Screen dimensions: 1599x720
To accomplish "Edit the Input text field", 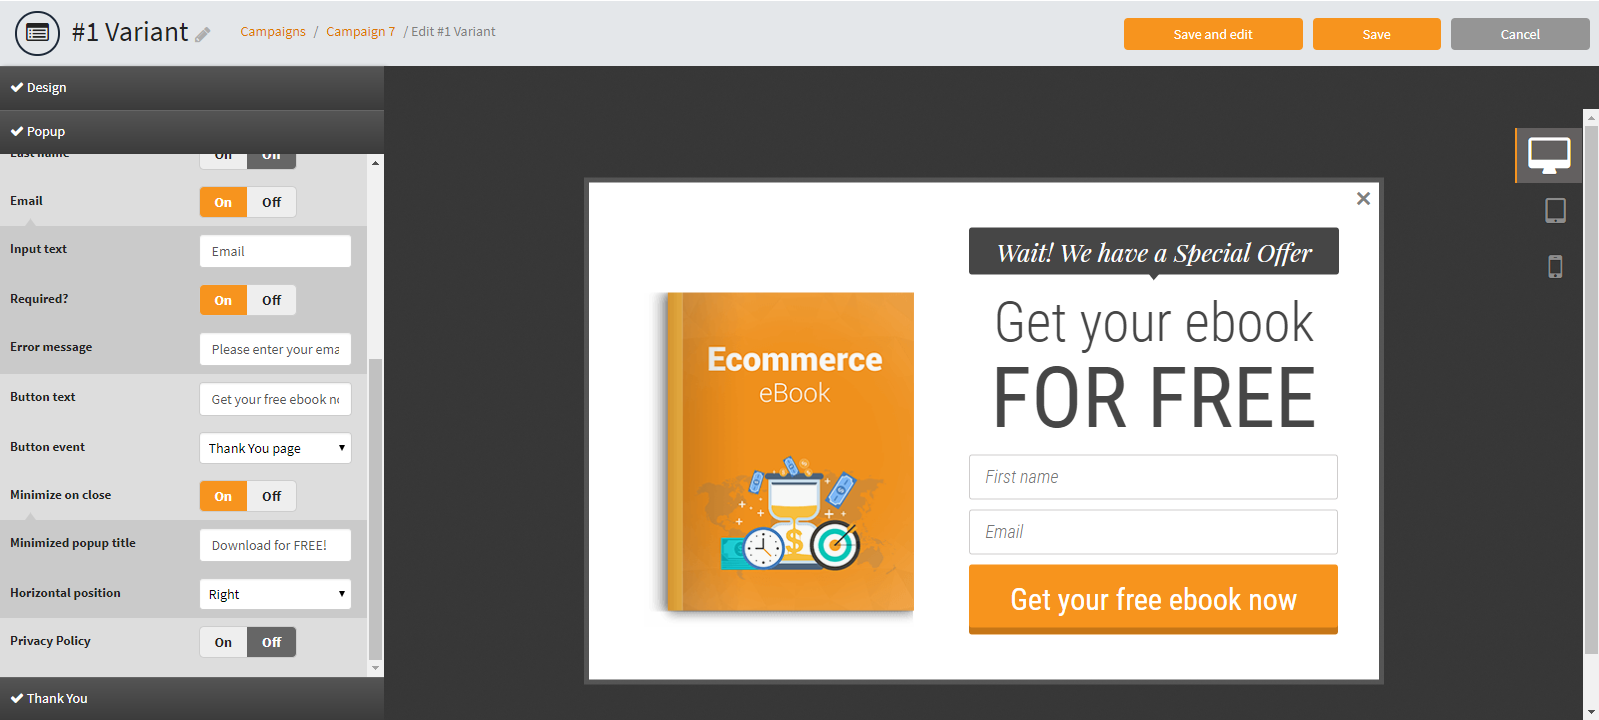I will [275, 251].
